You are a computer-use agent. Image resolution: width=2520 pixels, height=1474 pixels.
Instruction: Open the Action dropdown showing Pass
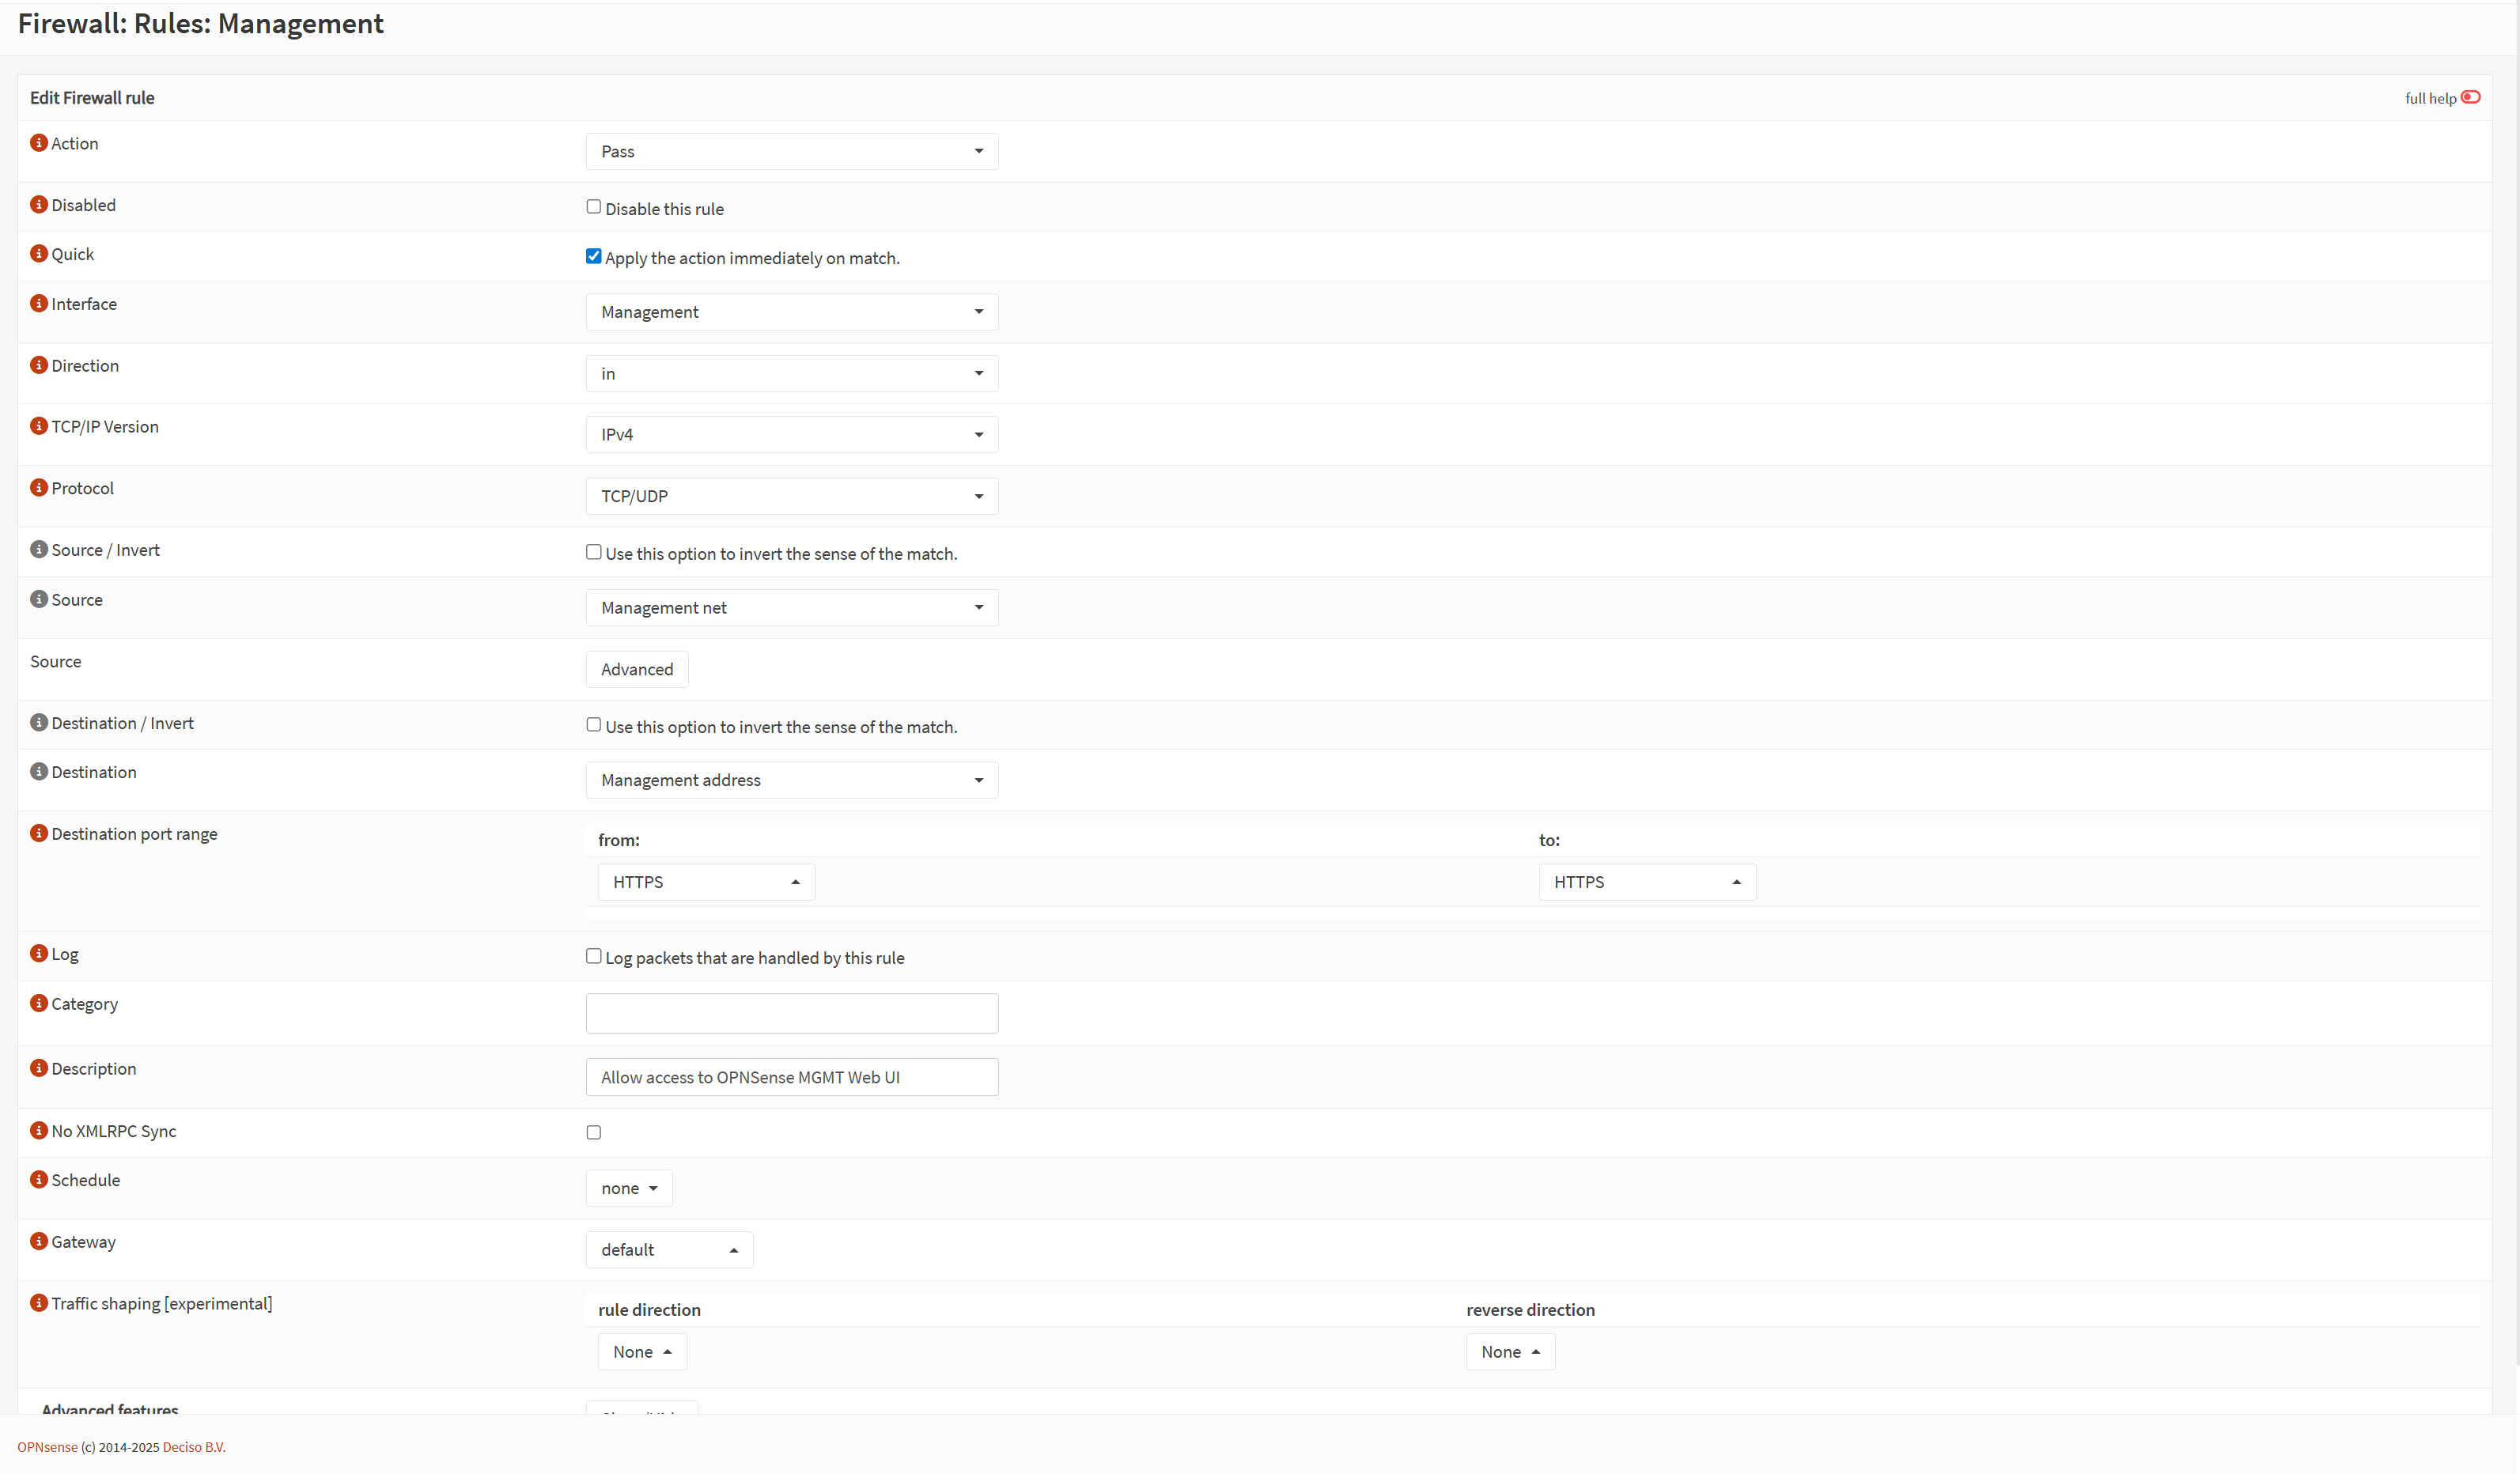pos(791,151)
